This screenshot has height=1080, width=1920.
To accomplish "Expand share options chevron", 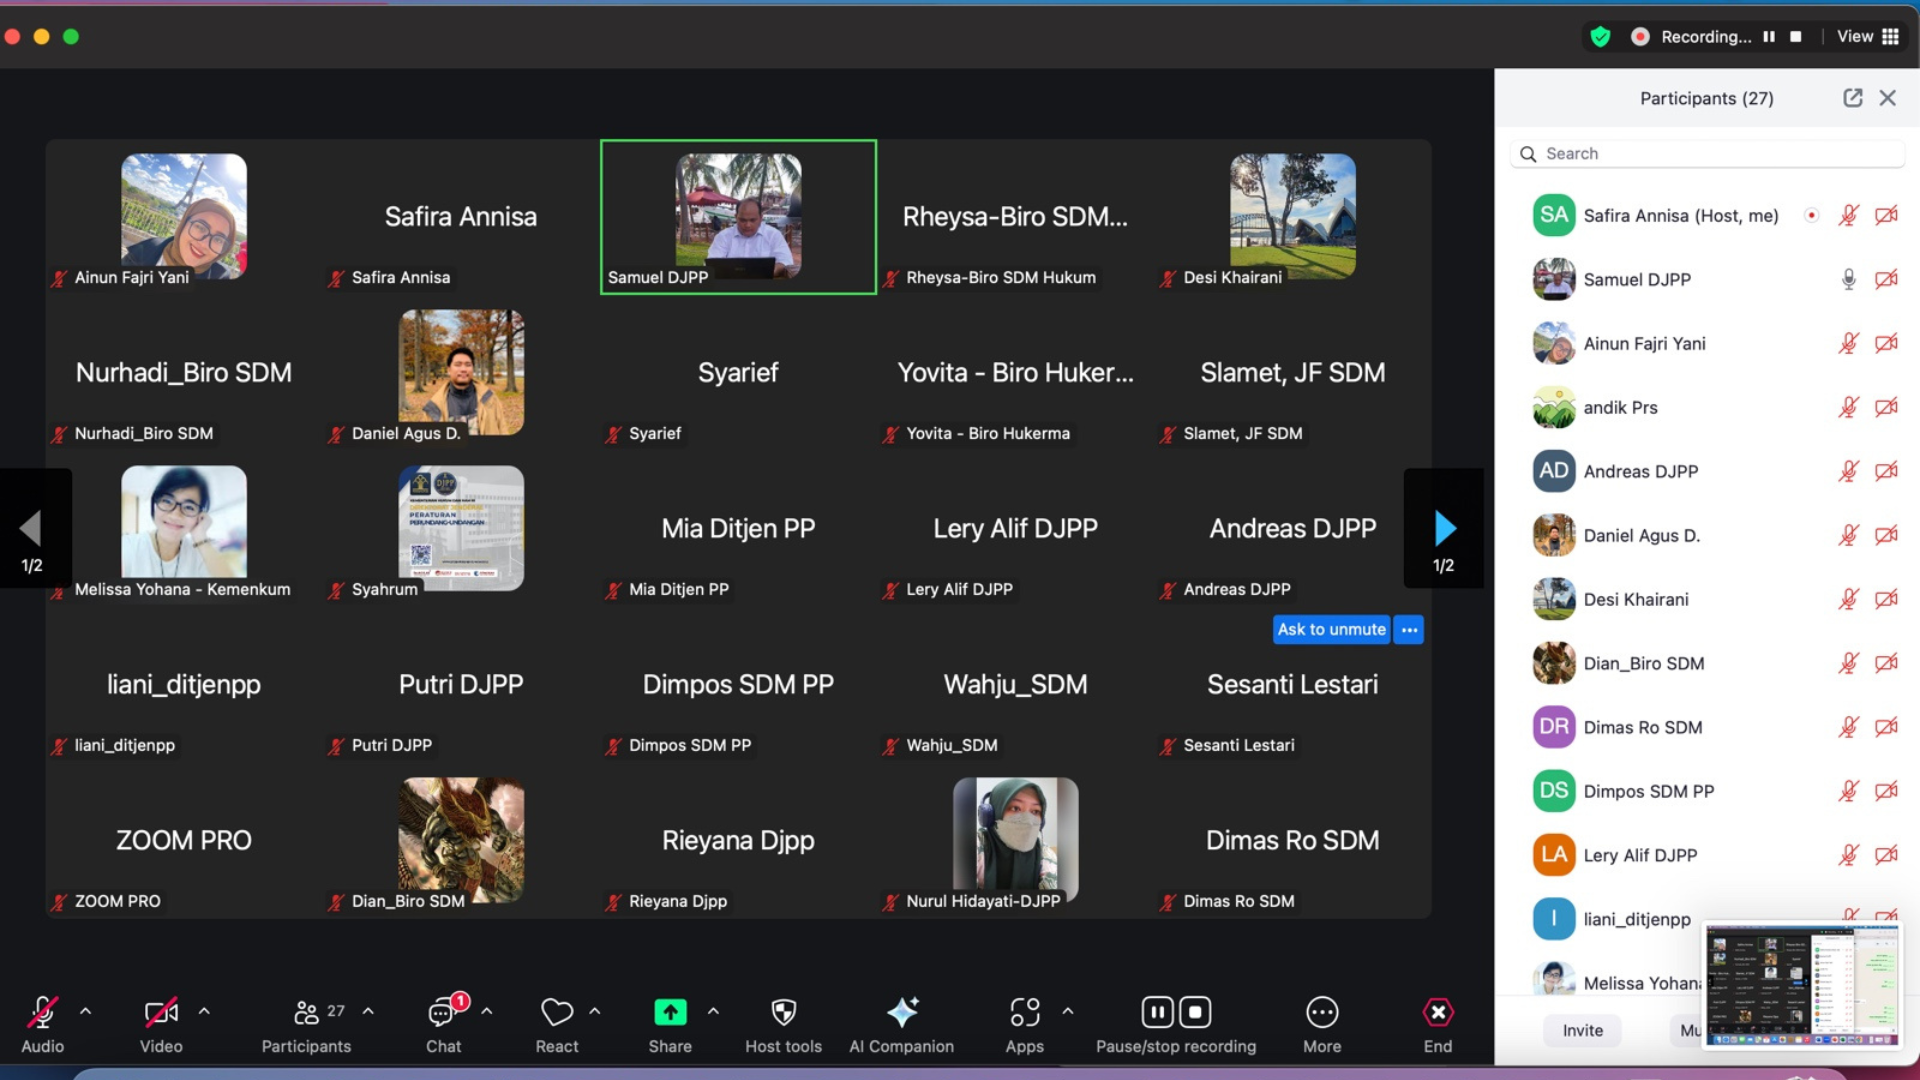I will click(713, 1011).
